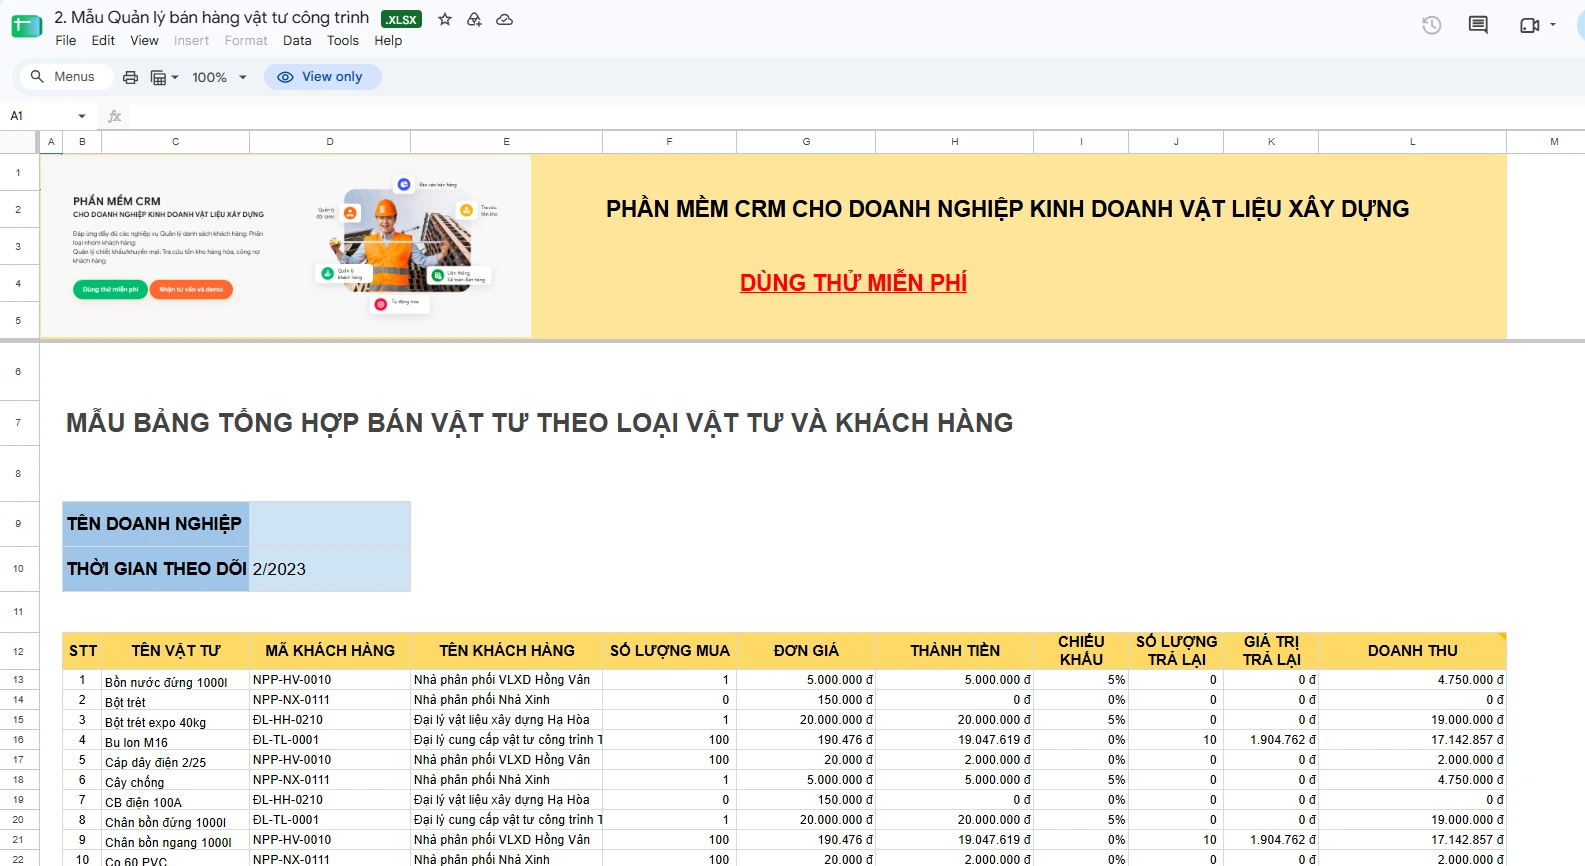Viewport: 1585px width, 866px height.
Task: Click the XLSX file format badge
Action: [401, 19]
